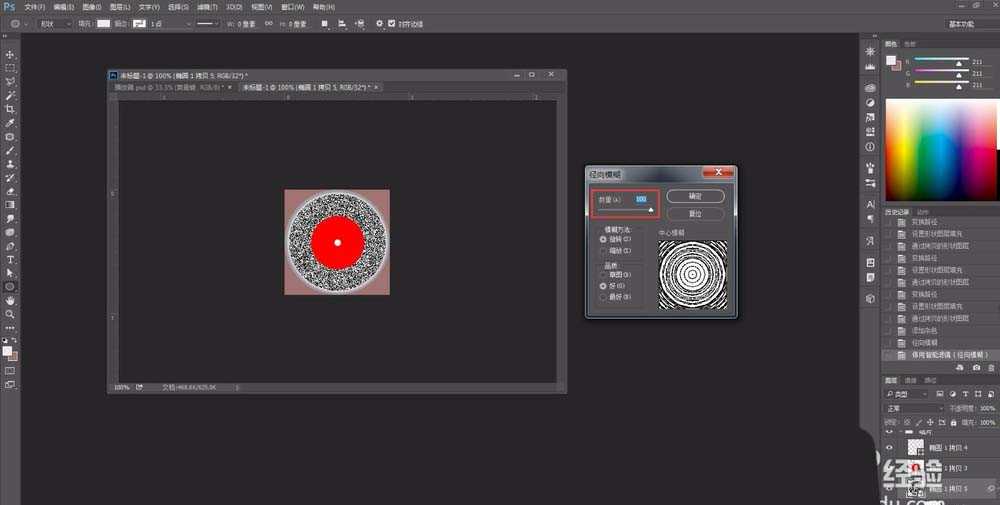Select the Crop tool
The width and height of the screenshot is (1000, 505).
[11, 109]
